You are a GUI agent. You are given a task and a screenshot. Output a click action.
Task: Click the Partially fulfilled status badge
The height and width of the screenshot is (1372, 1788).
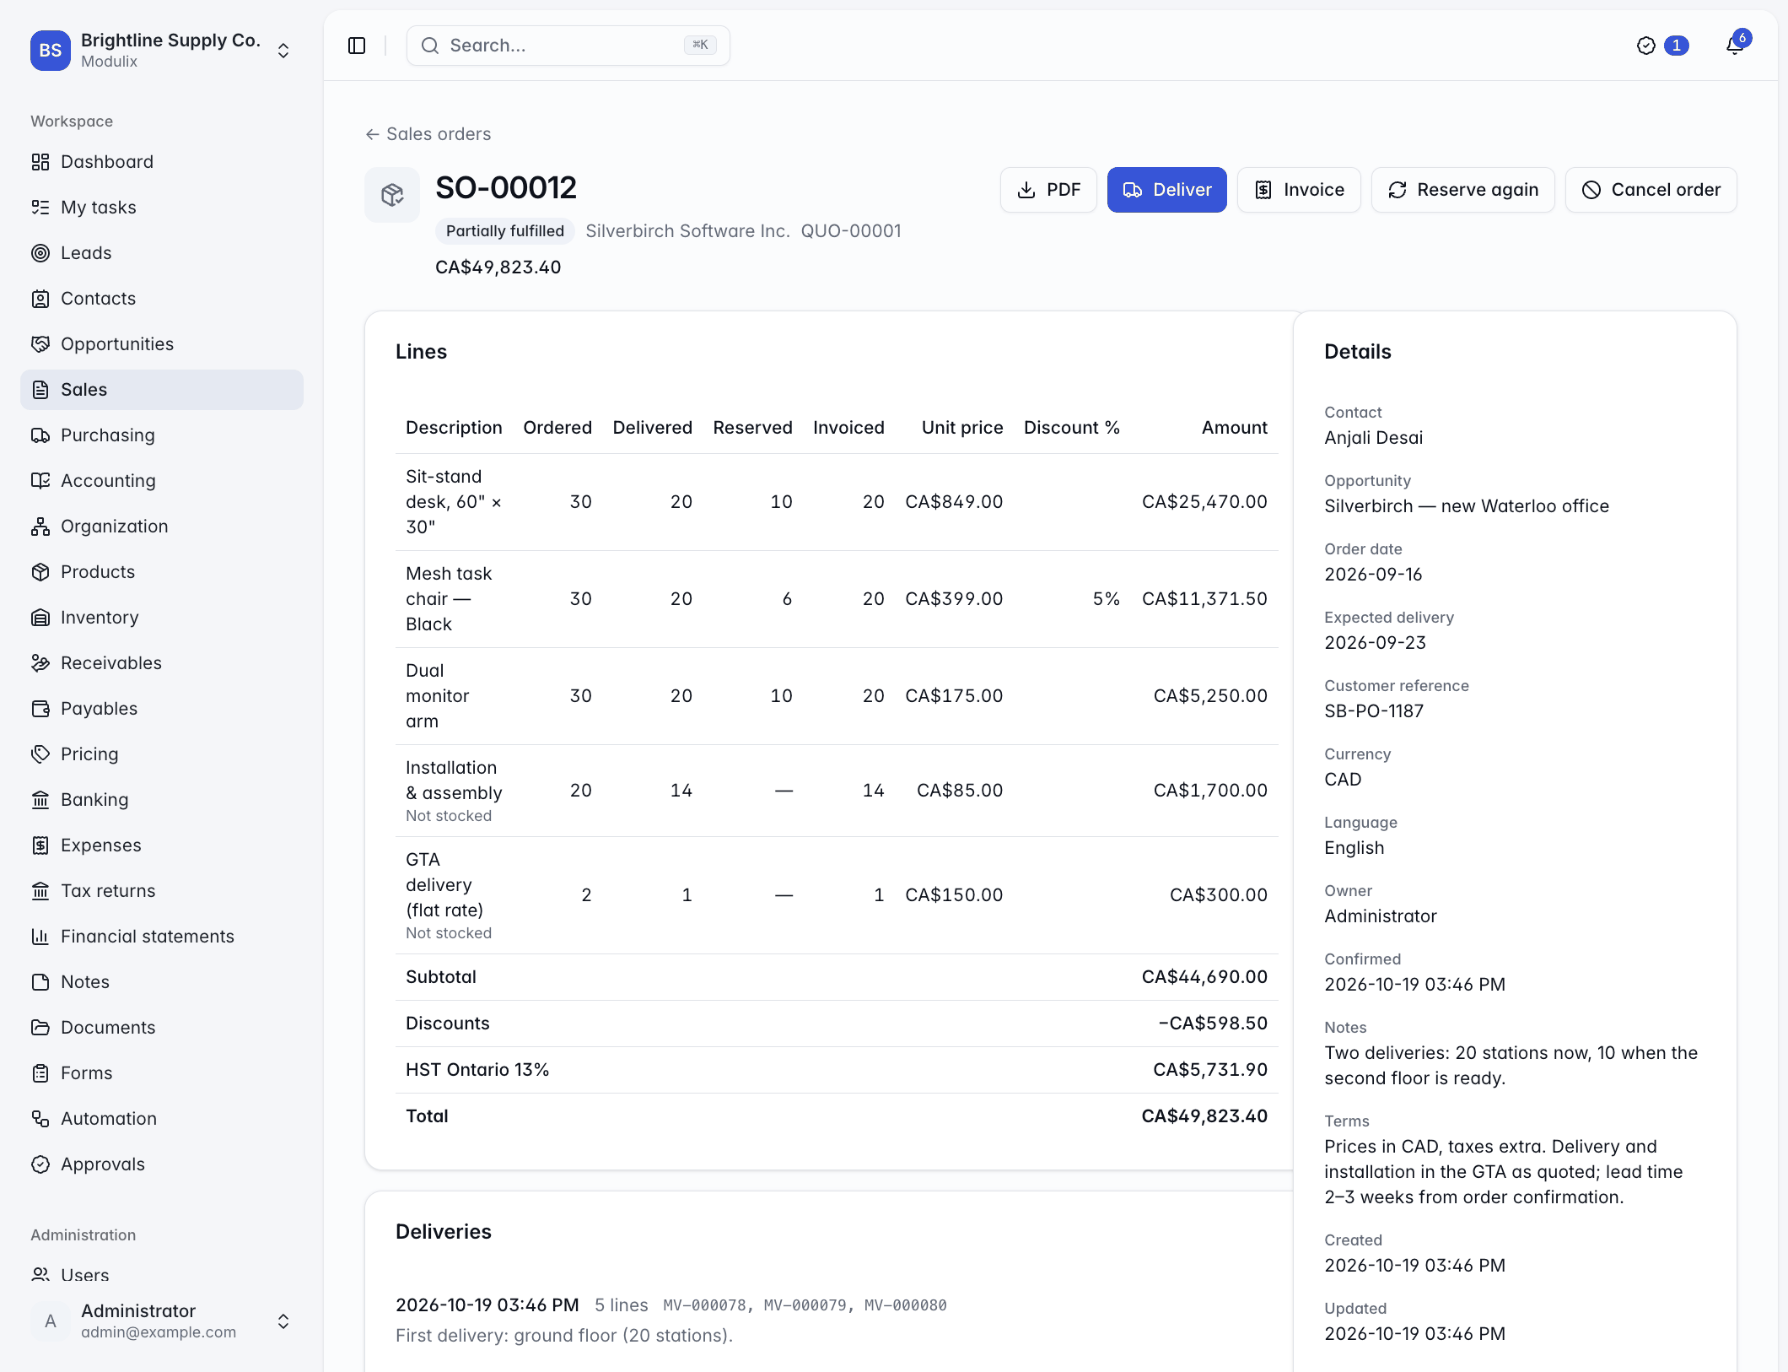505,231
